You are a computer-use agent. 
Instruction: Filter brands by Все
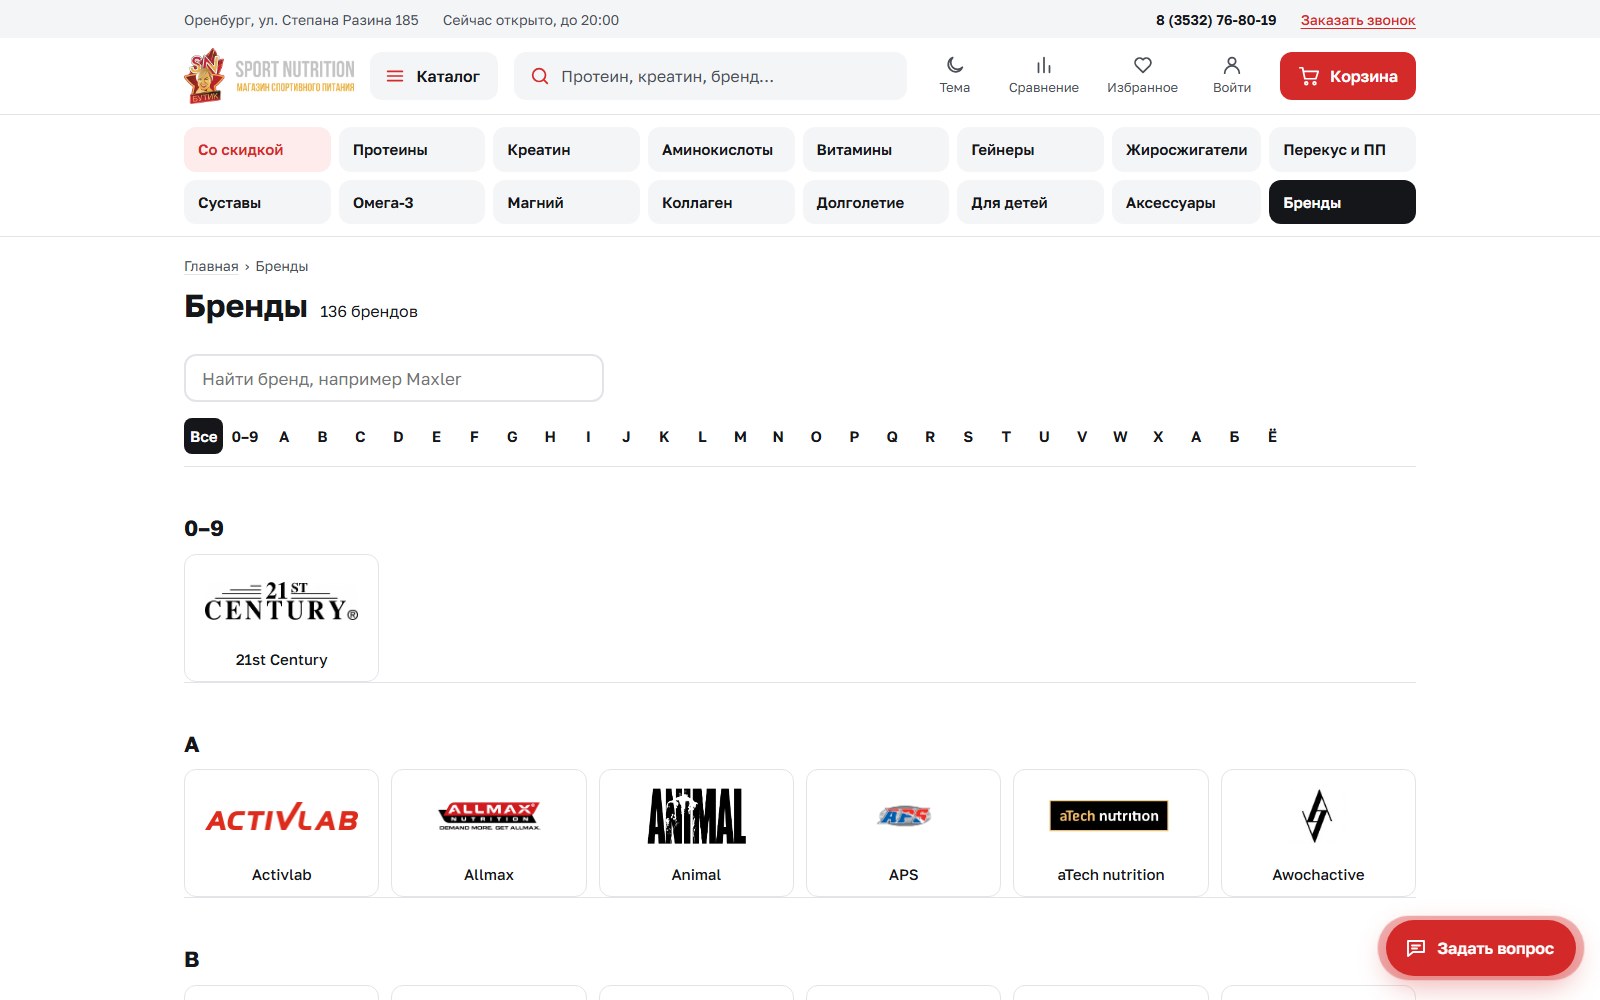coord(203,436)
